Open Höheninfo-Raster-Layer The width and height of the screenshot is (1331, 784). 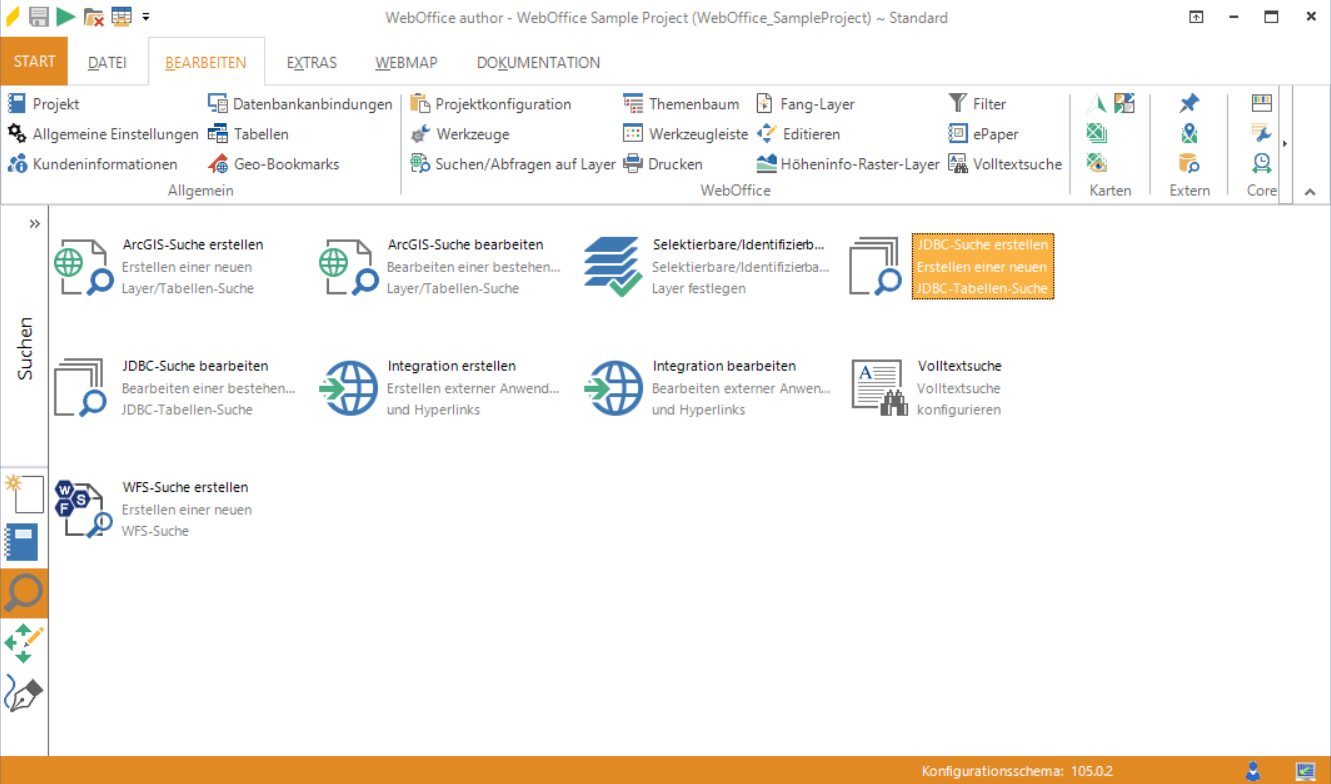tap(848, 164)
